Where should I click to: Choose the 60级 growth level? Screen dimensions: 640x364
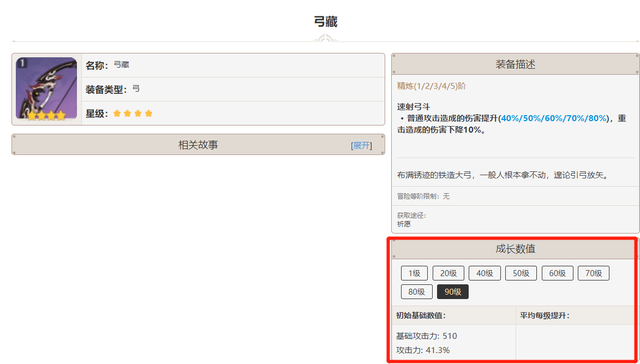point(557,273)
